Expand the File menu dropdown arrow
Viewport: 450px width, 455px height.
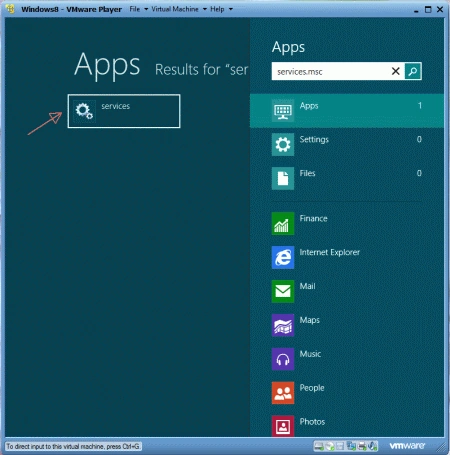pyautogui.click(x=146, y=9)
